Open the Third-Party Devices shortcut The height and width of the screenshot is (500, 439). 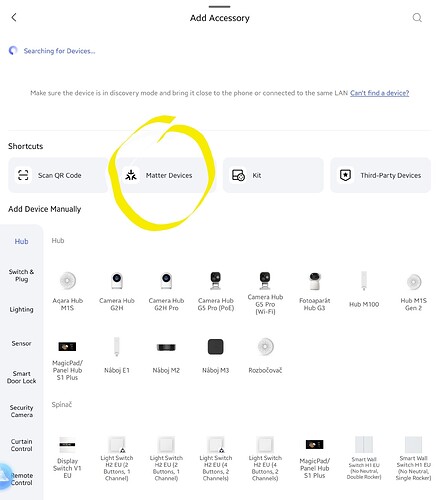coord(380,175)
